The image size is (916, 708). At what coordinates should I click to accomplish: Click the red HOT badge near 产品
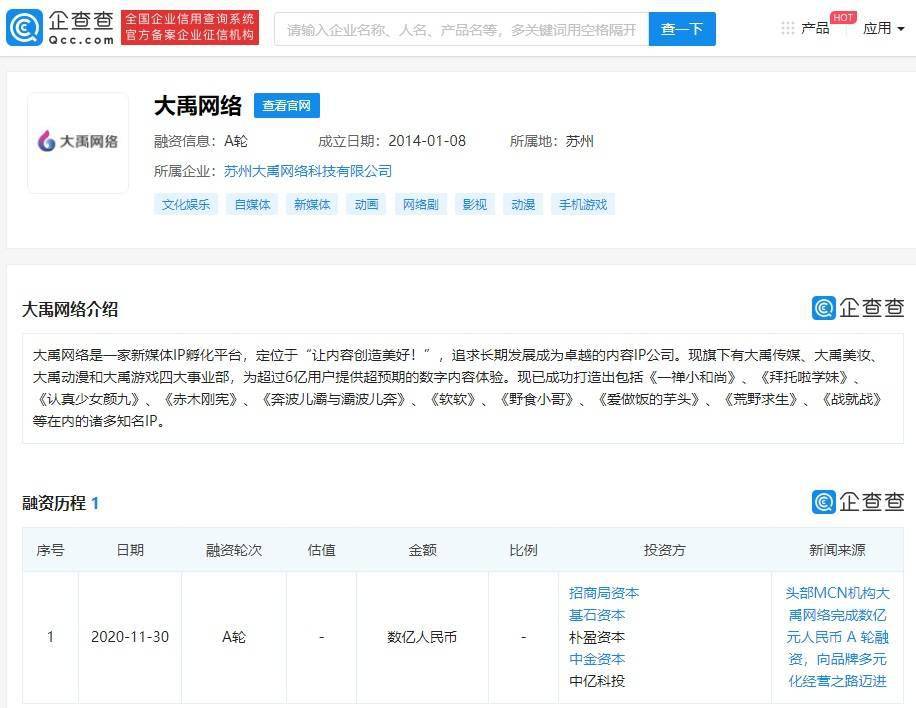click(x=843, y=17)
